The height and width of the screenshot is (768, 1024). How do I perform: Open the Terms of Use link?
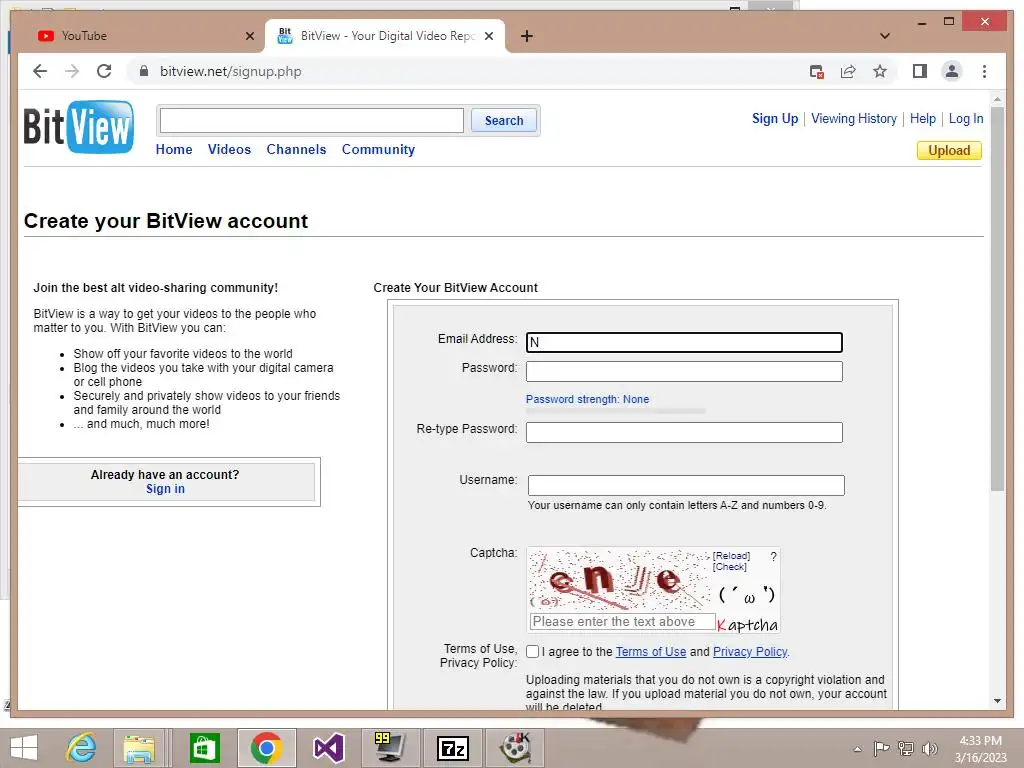pos(651,652)
